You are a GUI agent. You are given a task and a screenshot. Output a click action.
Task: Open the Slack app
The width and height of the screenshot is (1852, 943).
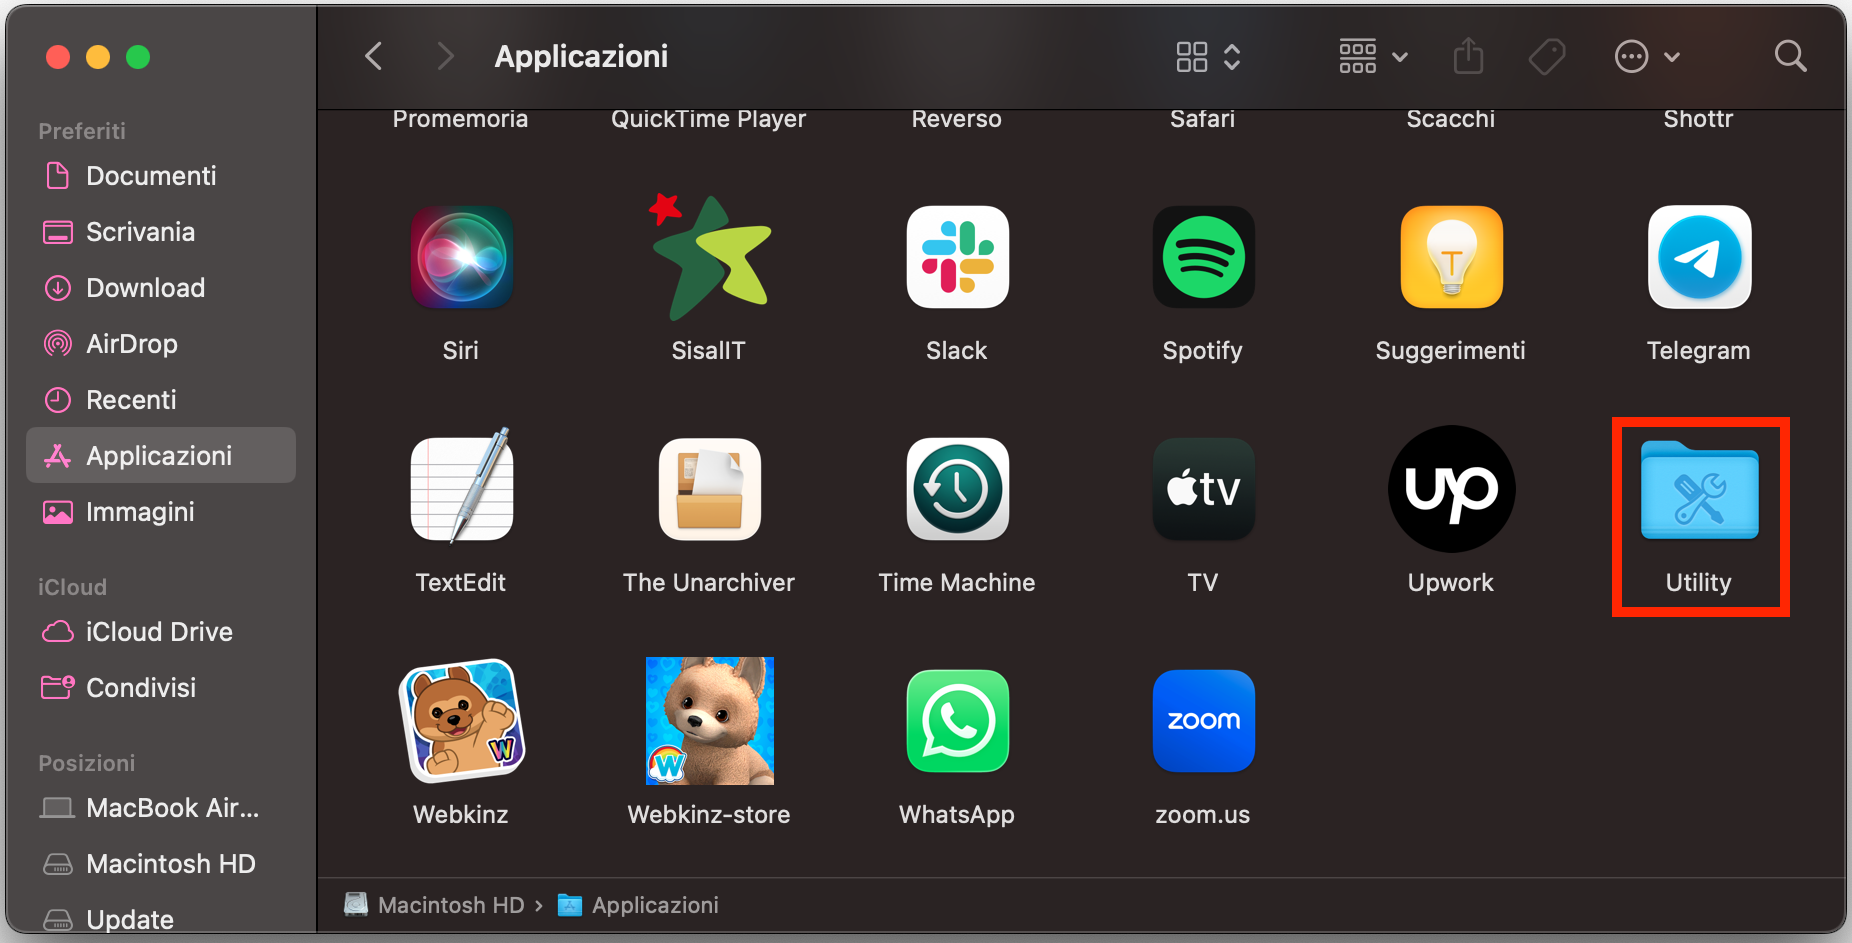click(957, 257)
